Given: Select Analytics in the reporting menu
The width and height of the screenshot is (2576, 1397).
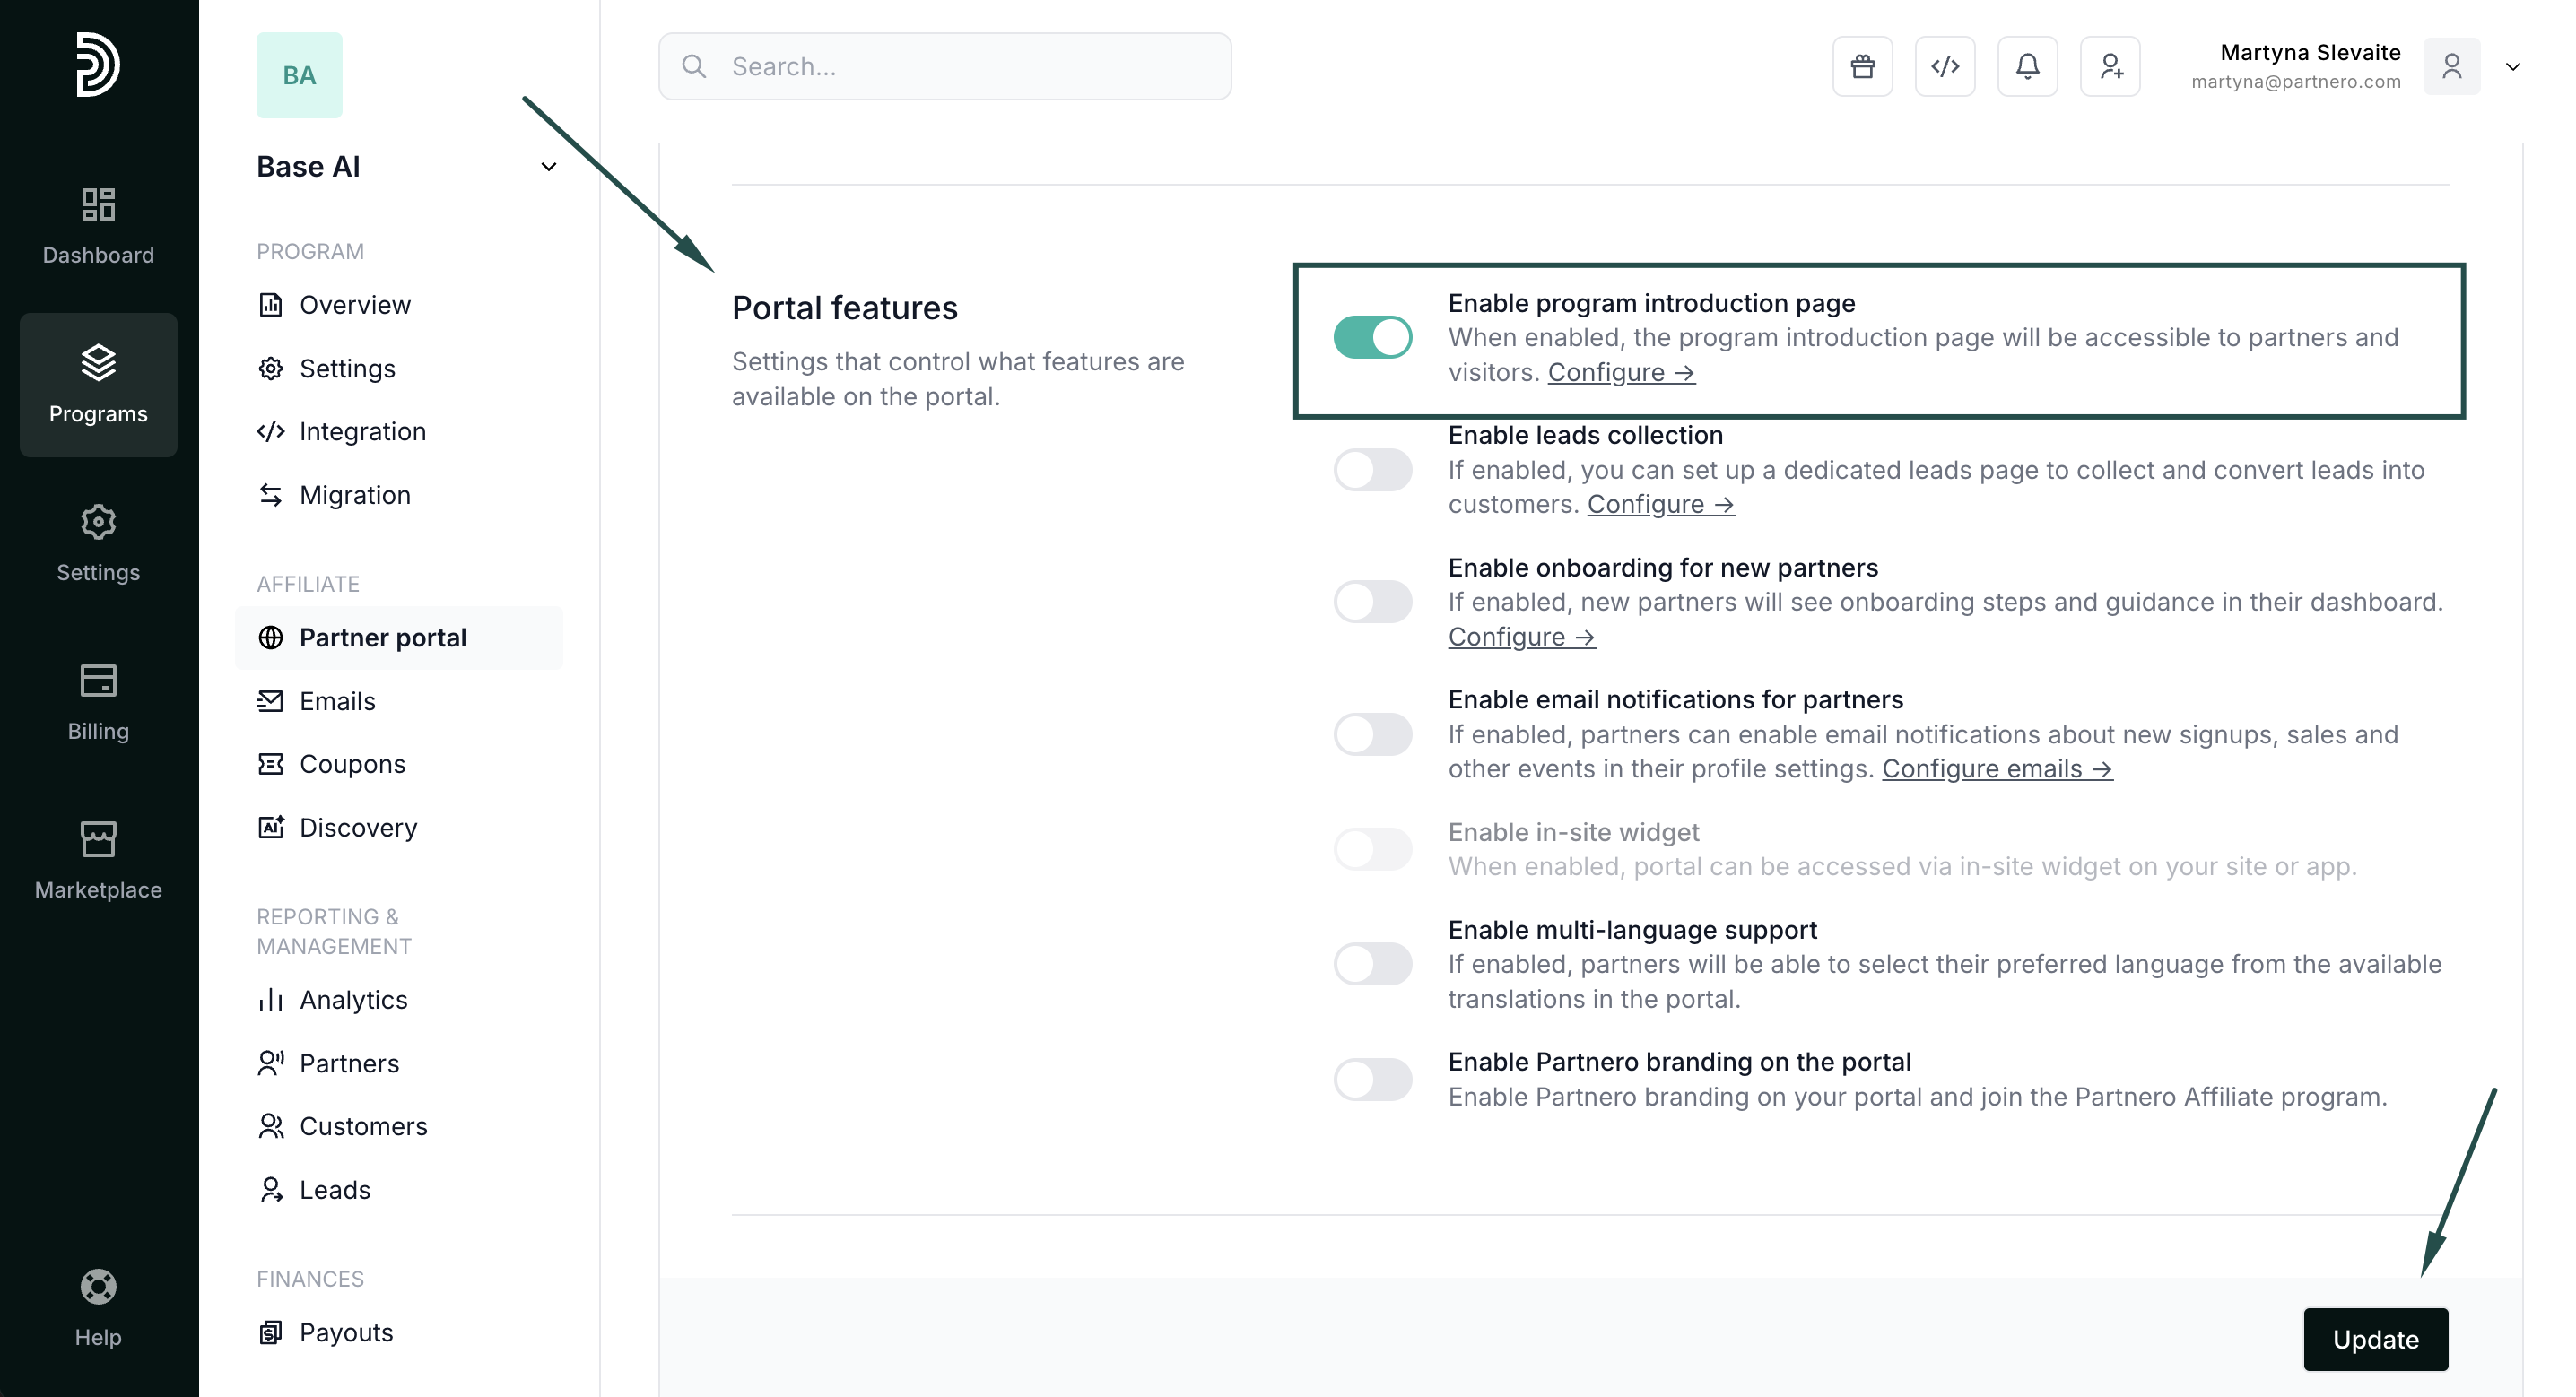Looking at the screenshot, I should pyautogui.click(x=353, y=1000).
